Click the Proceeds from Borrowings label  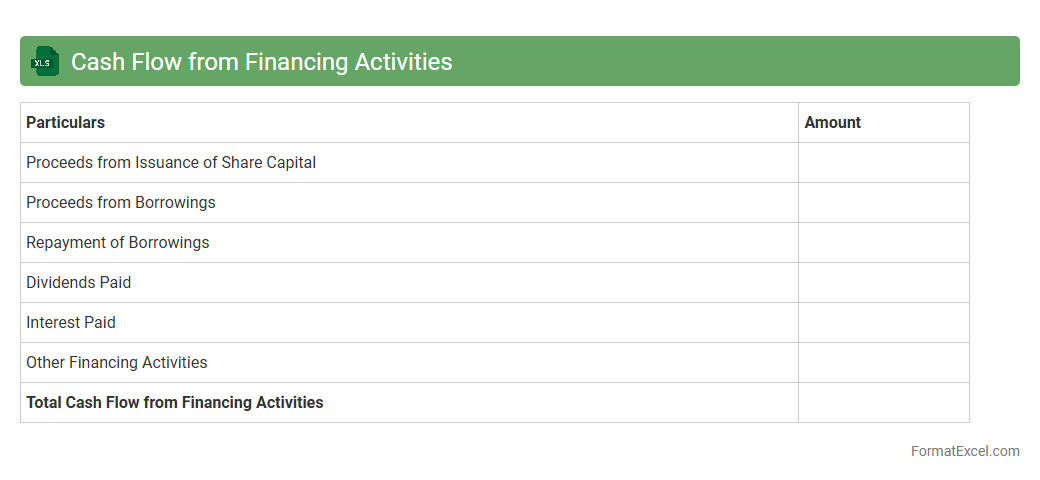pyautogui.click(x=121, y=202)
